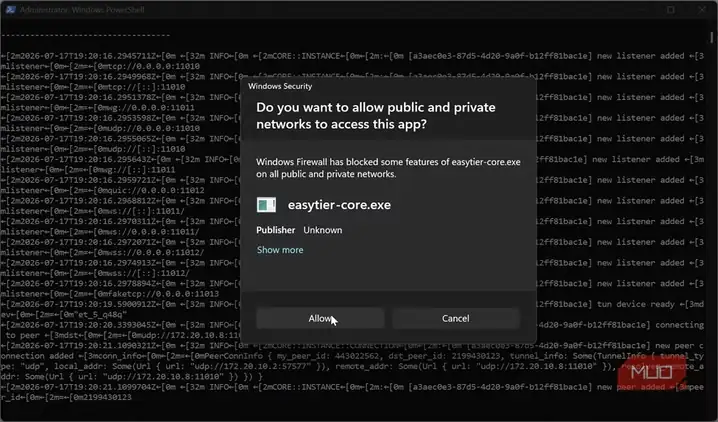
Task: Click the MUO watermark logo
Action: pos(652,373)
